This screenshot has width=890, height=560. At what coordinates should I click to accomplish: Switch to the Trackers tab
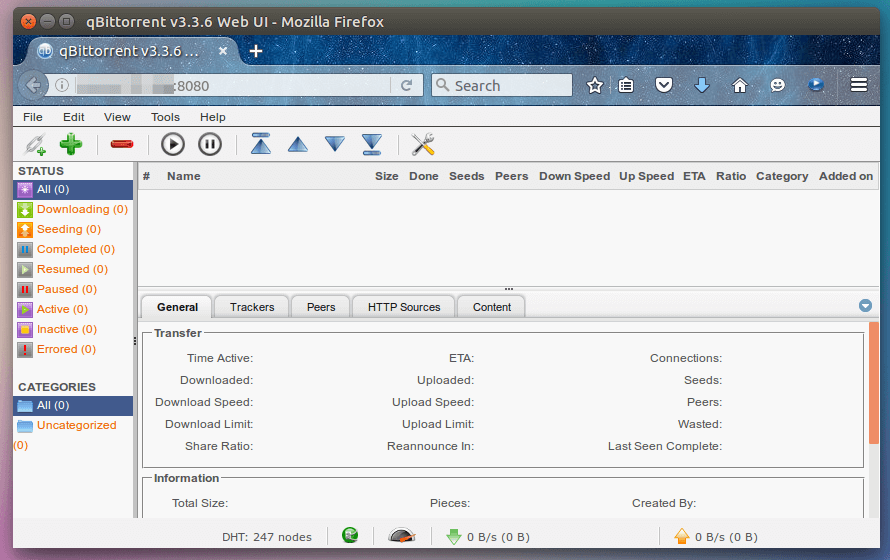252,307
